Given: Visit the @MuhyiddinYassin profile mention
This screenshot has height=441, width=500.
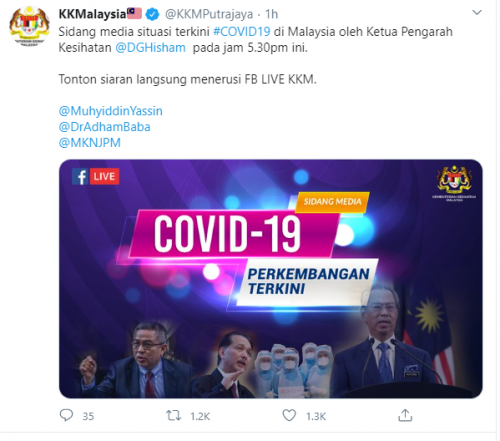Looking at the screenshot, I should (111, 111).
